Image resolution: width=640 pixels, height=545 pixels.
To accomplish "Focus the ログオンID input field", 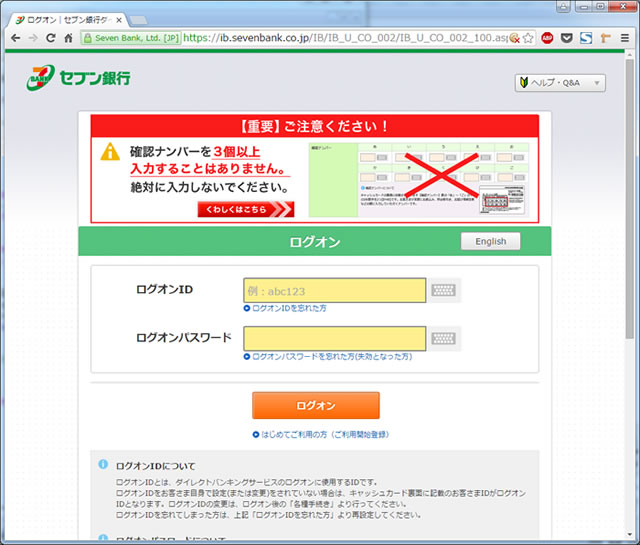I will (x=335, y=291).
